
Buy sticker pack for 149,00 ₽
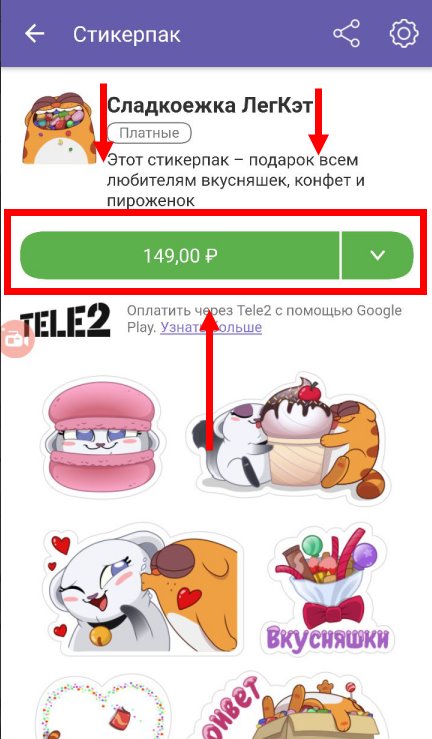(x=180, y=255)
